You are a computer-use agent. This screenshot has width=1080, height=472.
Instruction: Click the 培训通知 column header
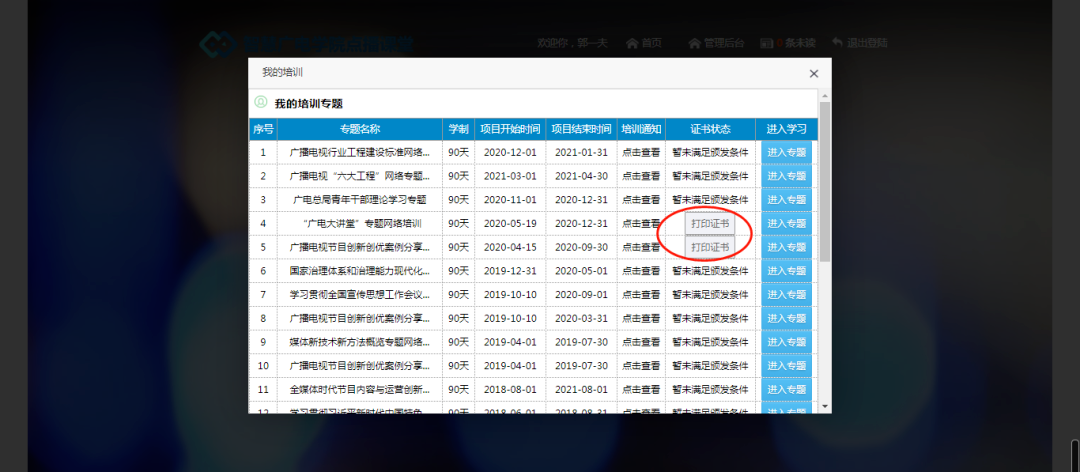tap(641, 129)
